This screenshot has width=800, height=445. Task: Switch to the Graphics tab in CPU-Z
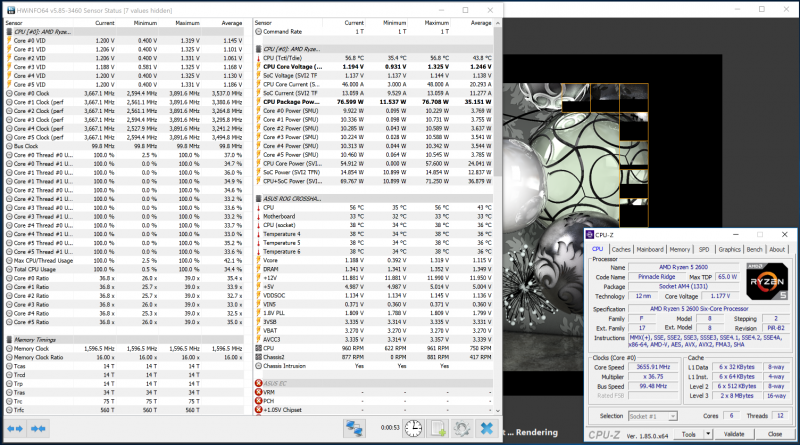click(730, 249)
